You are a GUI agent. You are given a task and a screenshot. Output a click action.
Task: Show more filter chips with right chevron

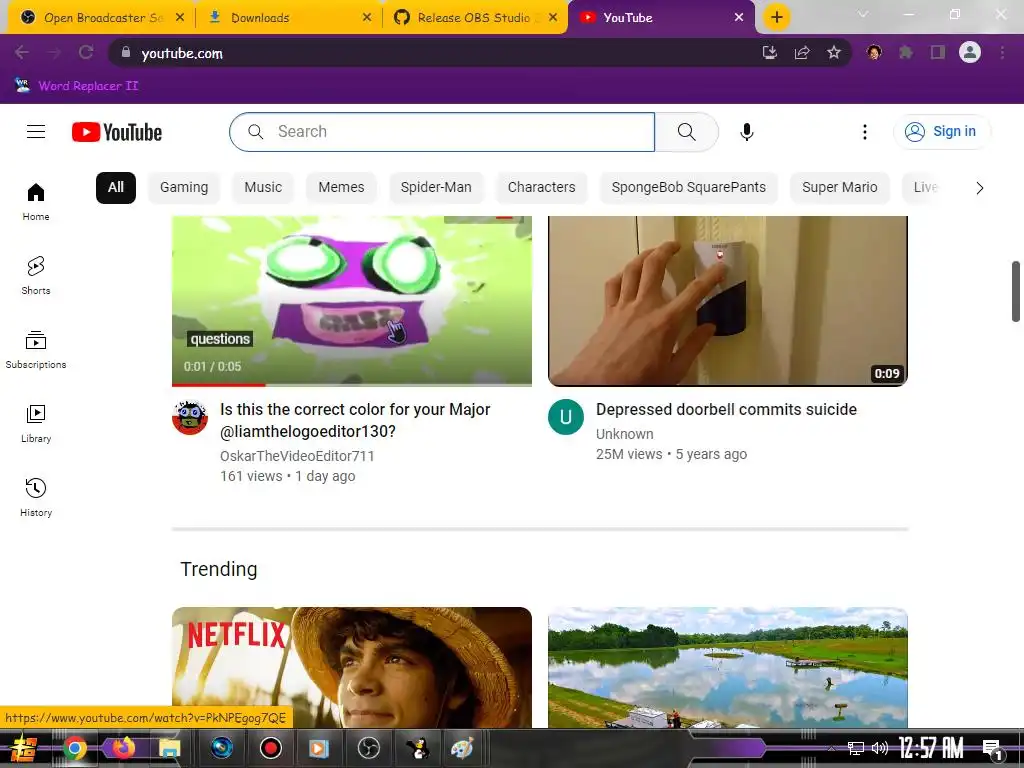pos(979,188)
